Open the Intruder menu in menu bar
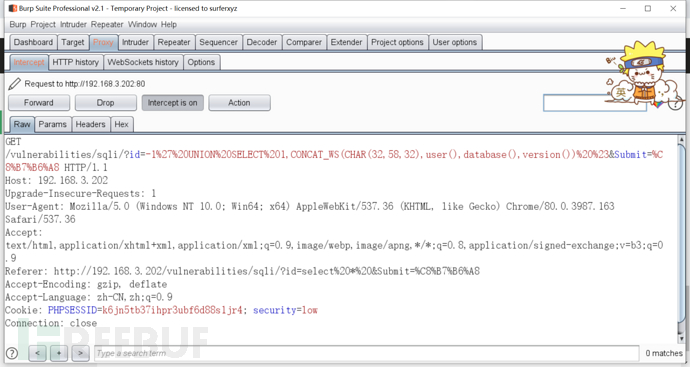Image resolution: width=690 pixels, height=367 pixels. 73,25
